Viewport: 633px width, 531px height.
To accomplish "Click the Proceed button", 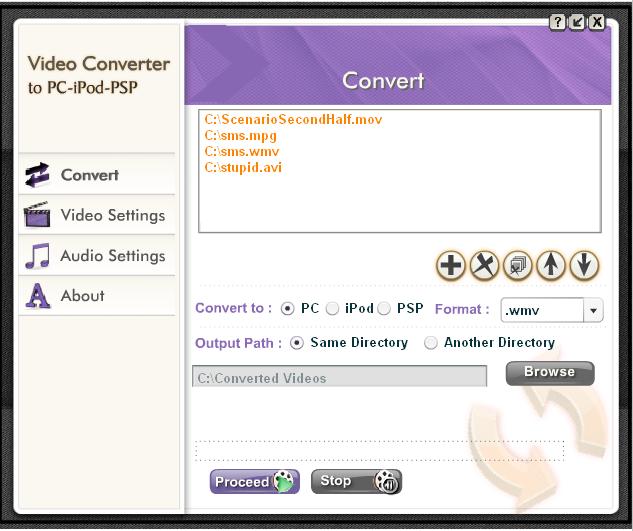I will [x=255, y=481].
